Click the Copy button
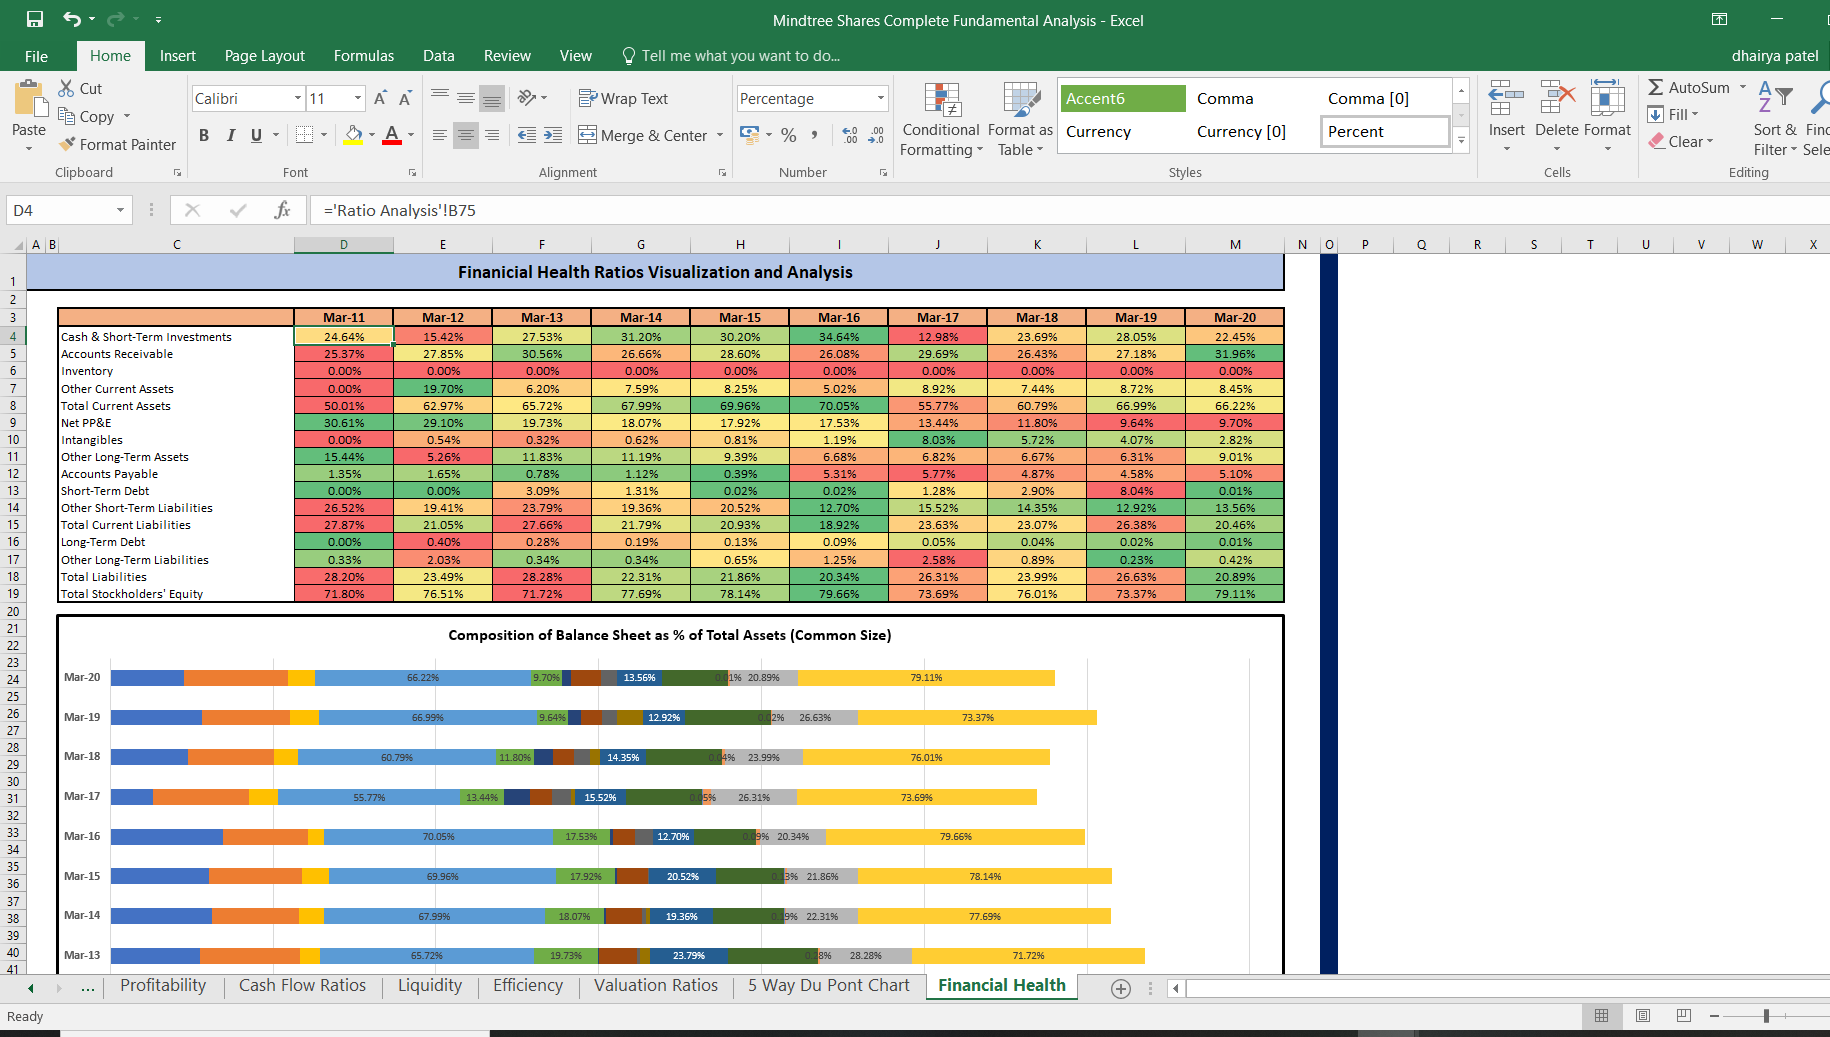Image resolution: width=1830 pixels, height=1037 pixels. click(x=86, y=116)
